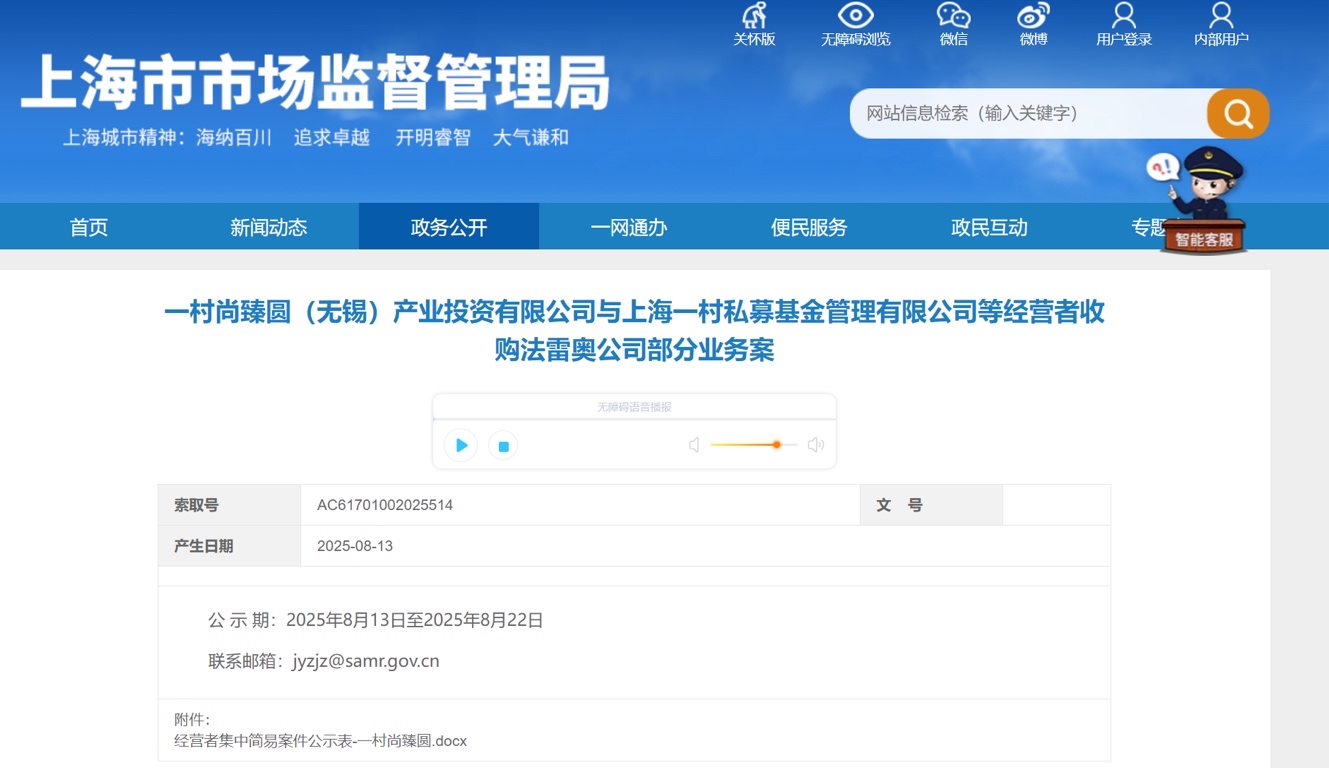The height and width of the screenshot is (768, 1329).
Task: Open 无障碍浏览 eye icon
Action: pyautogui.click(x=855, y=25)
